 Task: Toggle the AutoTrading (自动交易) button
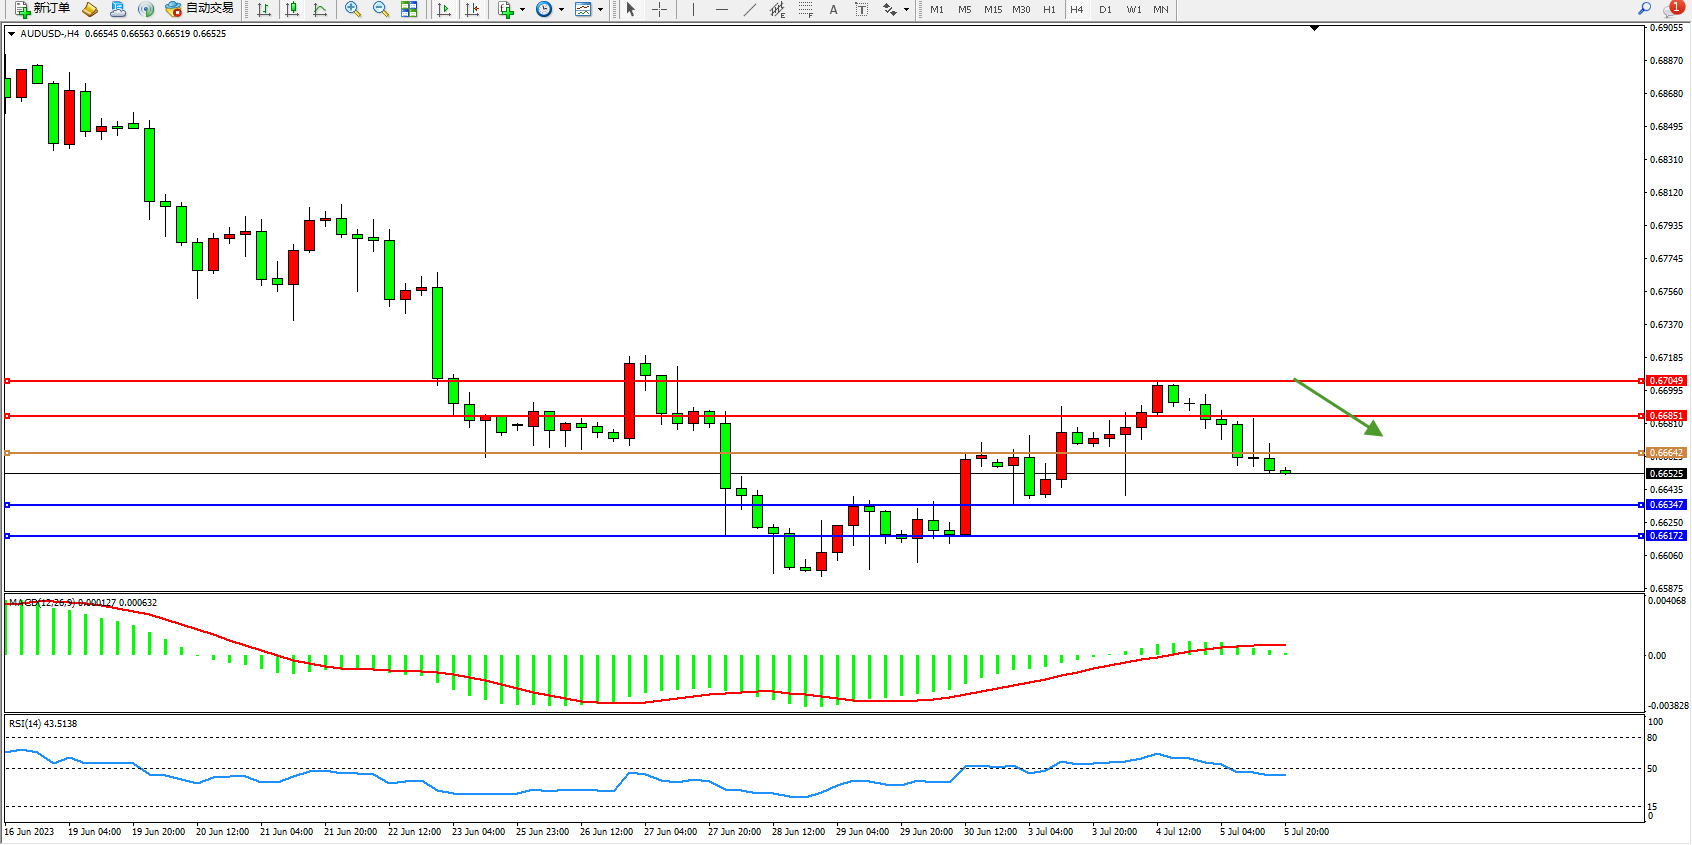[200, 9]
